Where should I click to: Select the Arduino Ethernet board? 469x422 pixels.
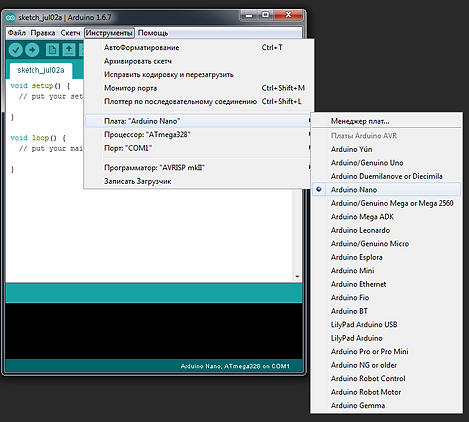[x=386, y=284]
